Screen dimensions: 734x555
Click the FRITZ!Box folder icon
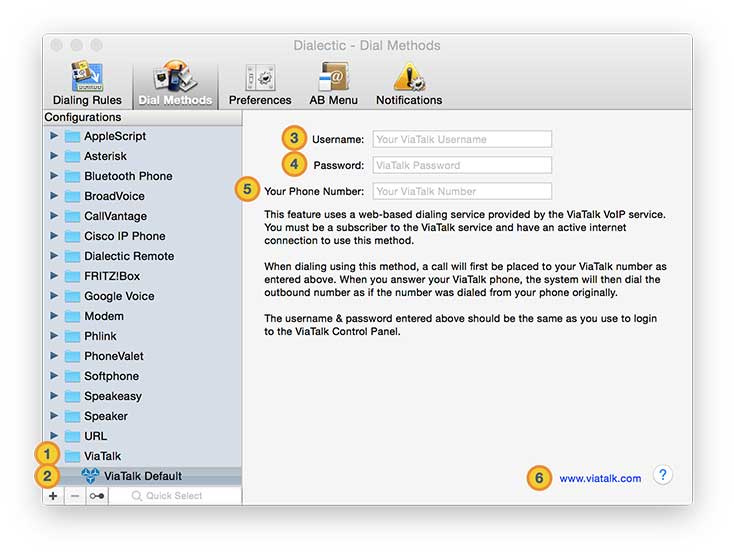click(72, 277)
